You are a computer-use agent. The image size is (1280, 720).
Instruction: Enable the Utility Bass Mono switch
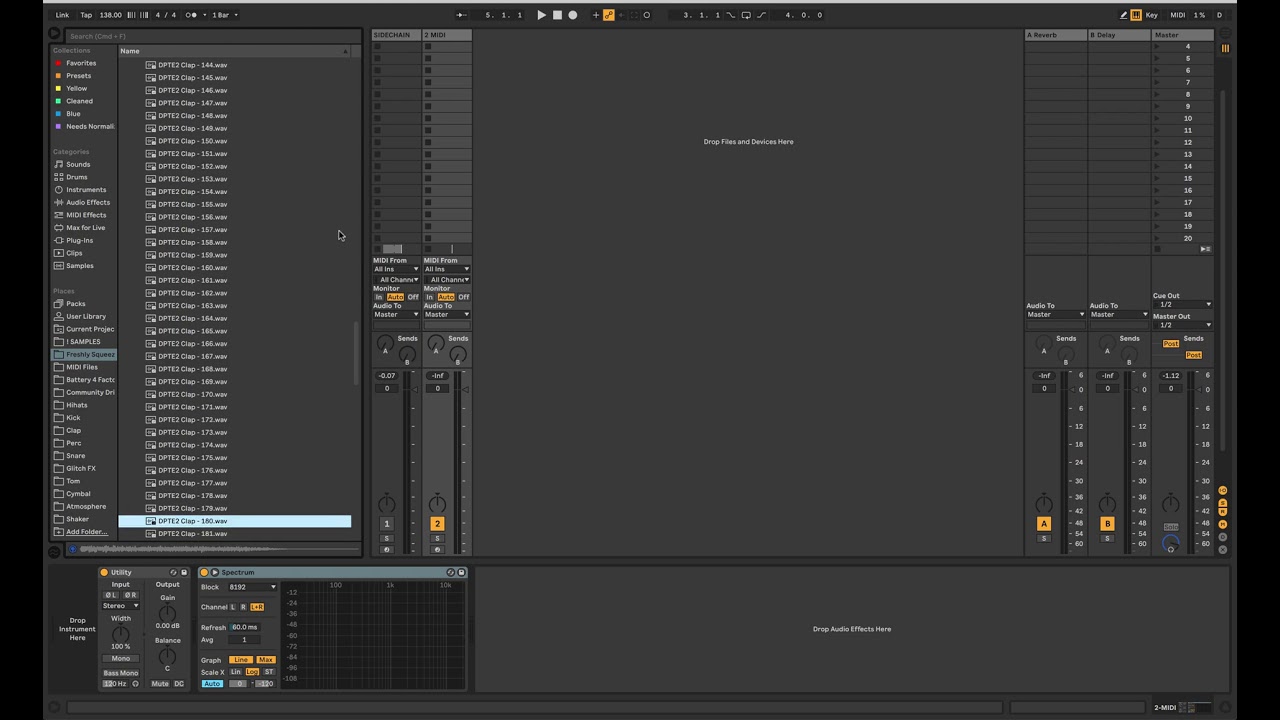coord(120,673)
